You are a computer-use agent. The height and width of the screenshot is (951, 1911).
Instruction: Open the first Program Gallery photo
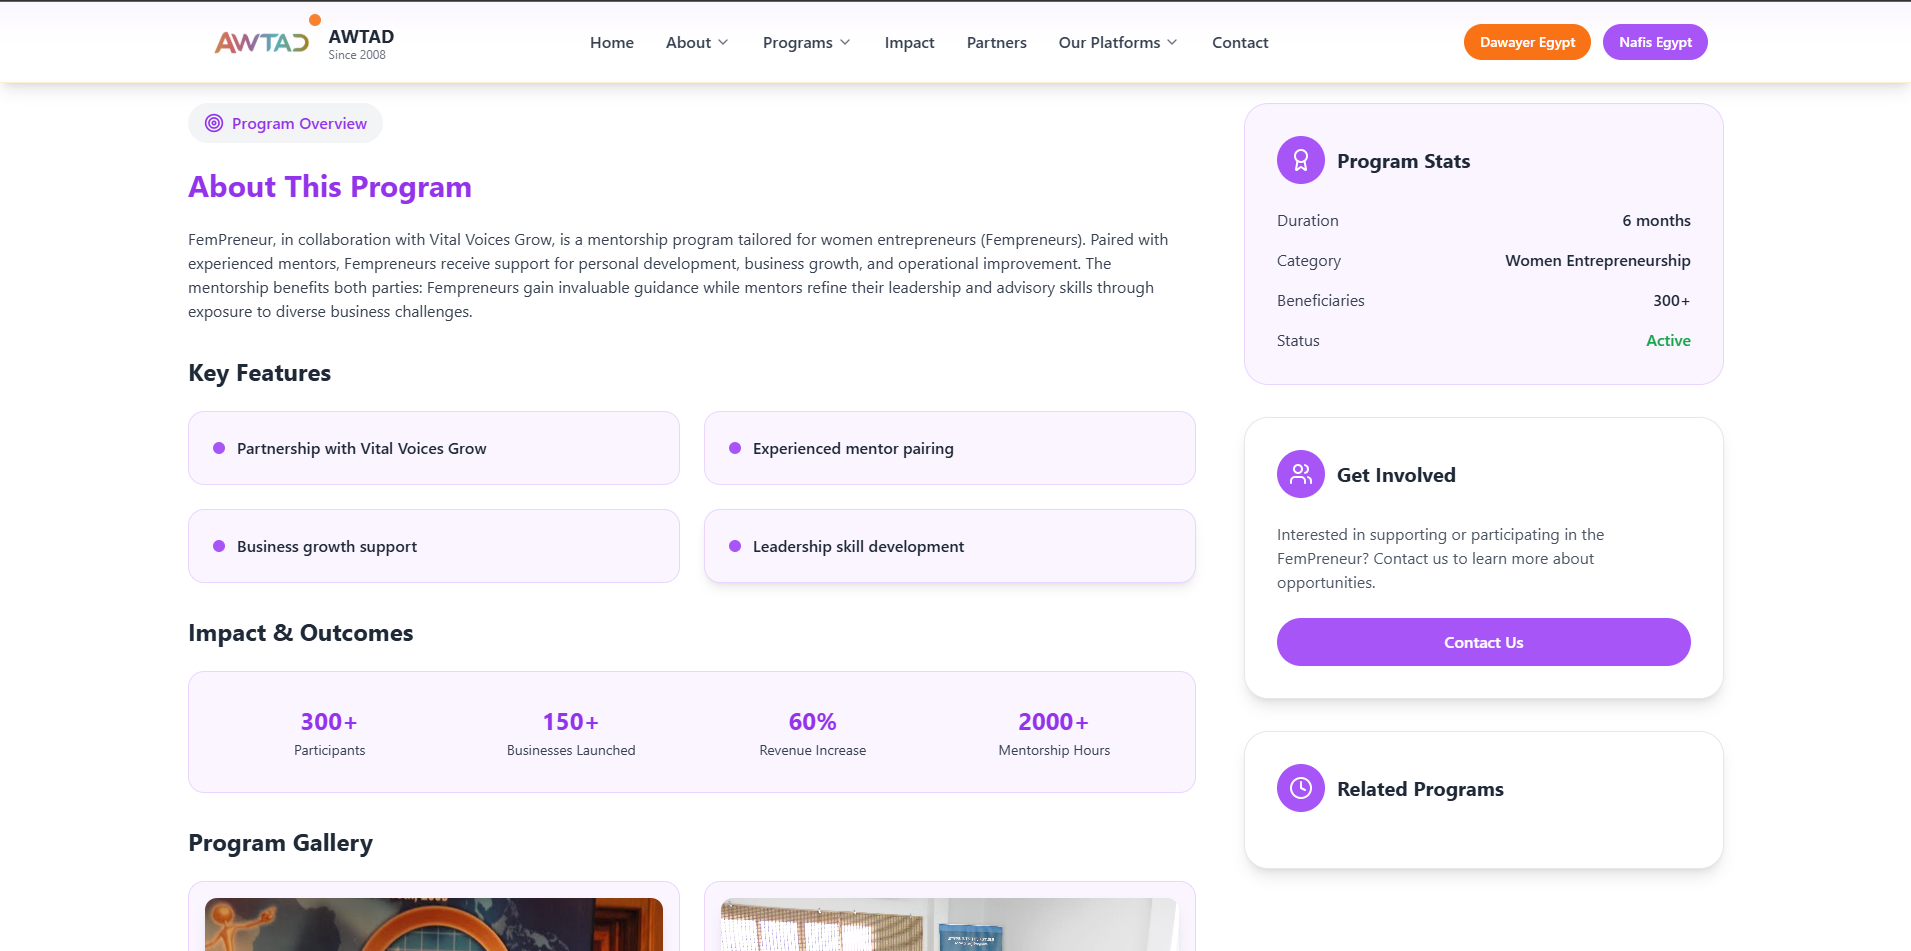[x=433, y=924]
